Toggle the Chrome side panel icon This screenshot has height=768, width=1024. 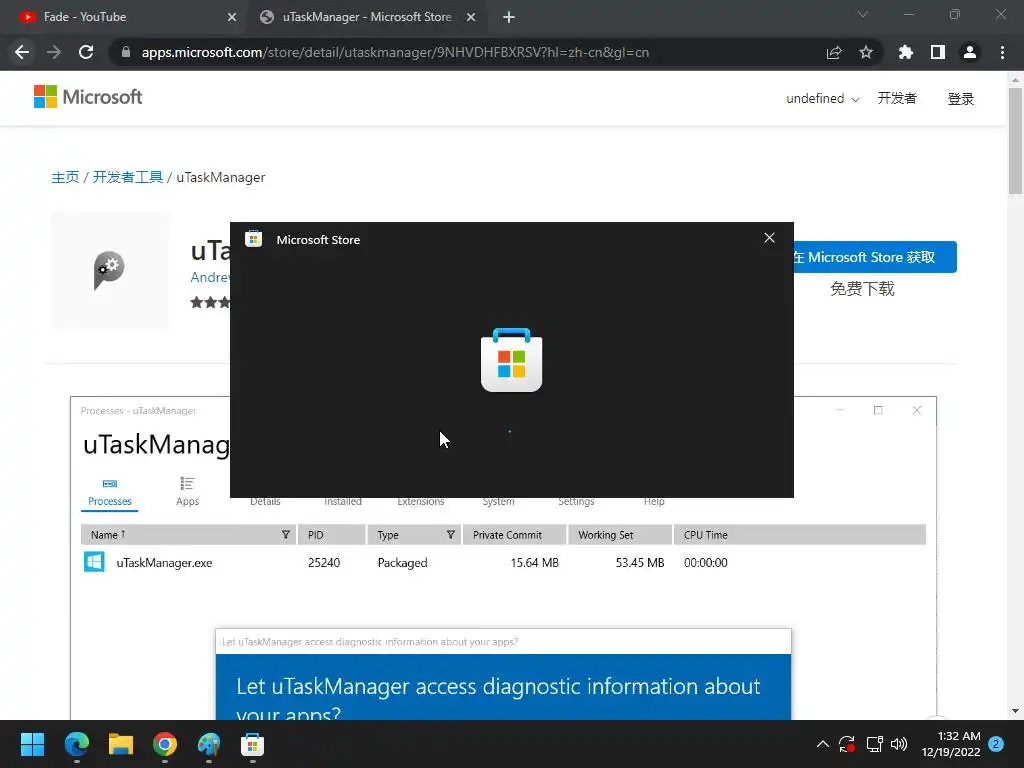coord(938,52)
